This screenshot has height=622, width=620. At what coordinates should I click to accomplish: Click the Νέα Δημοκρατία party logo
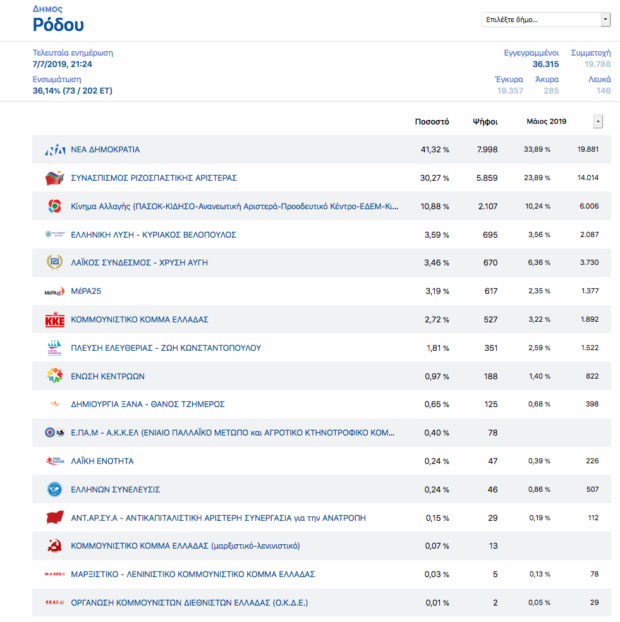[x=55, y=150]
